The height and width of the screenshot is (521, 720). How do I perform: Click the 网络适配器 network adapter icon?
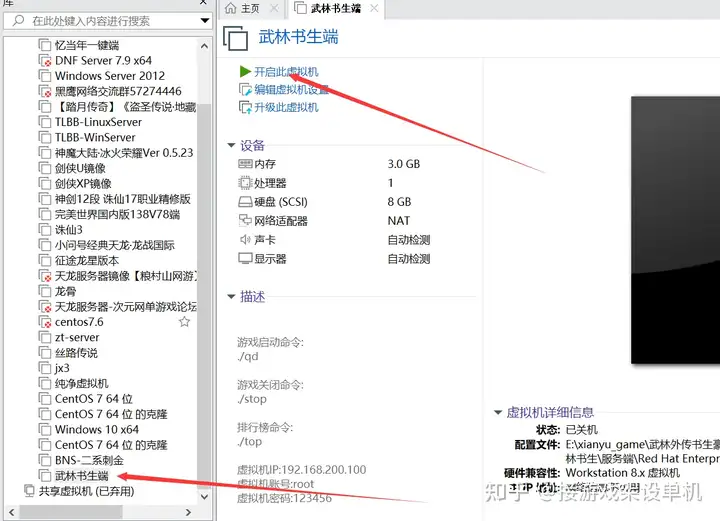pos(245,220)
